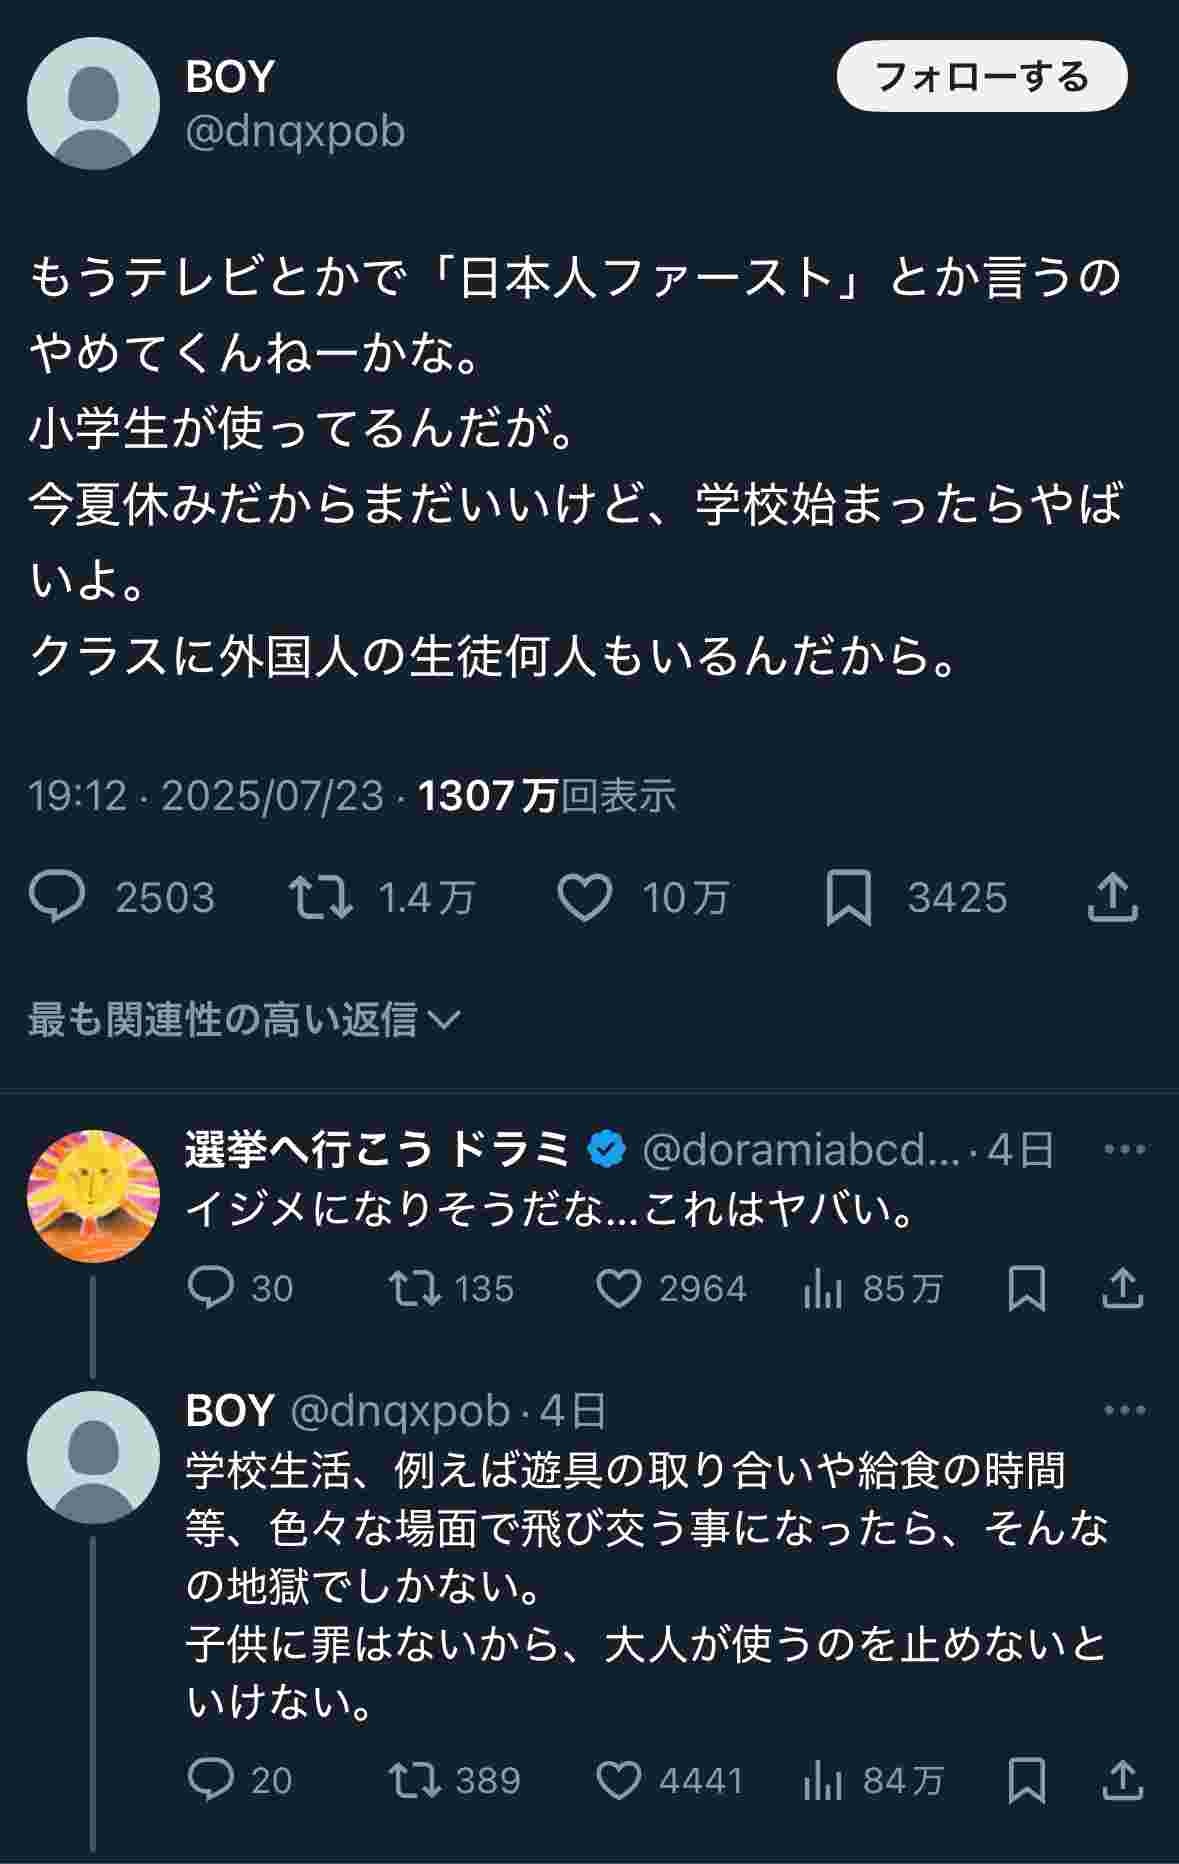Share BOY's reply tweet
Screen dimensions: 1179x1864
tap(1122, 1780)
